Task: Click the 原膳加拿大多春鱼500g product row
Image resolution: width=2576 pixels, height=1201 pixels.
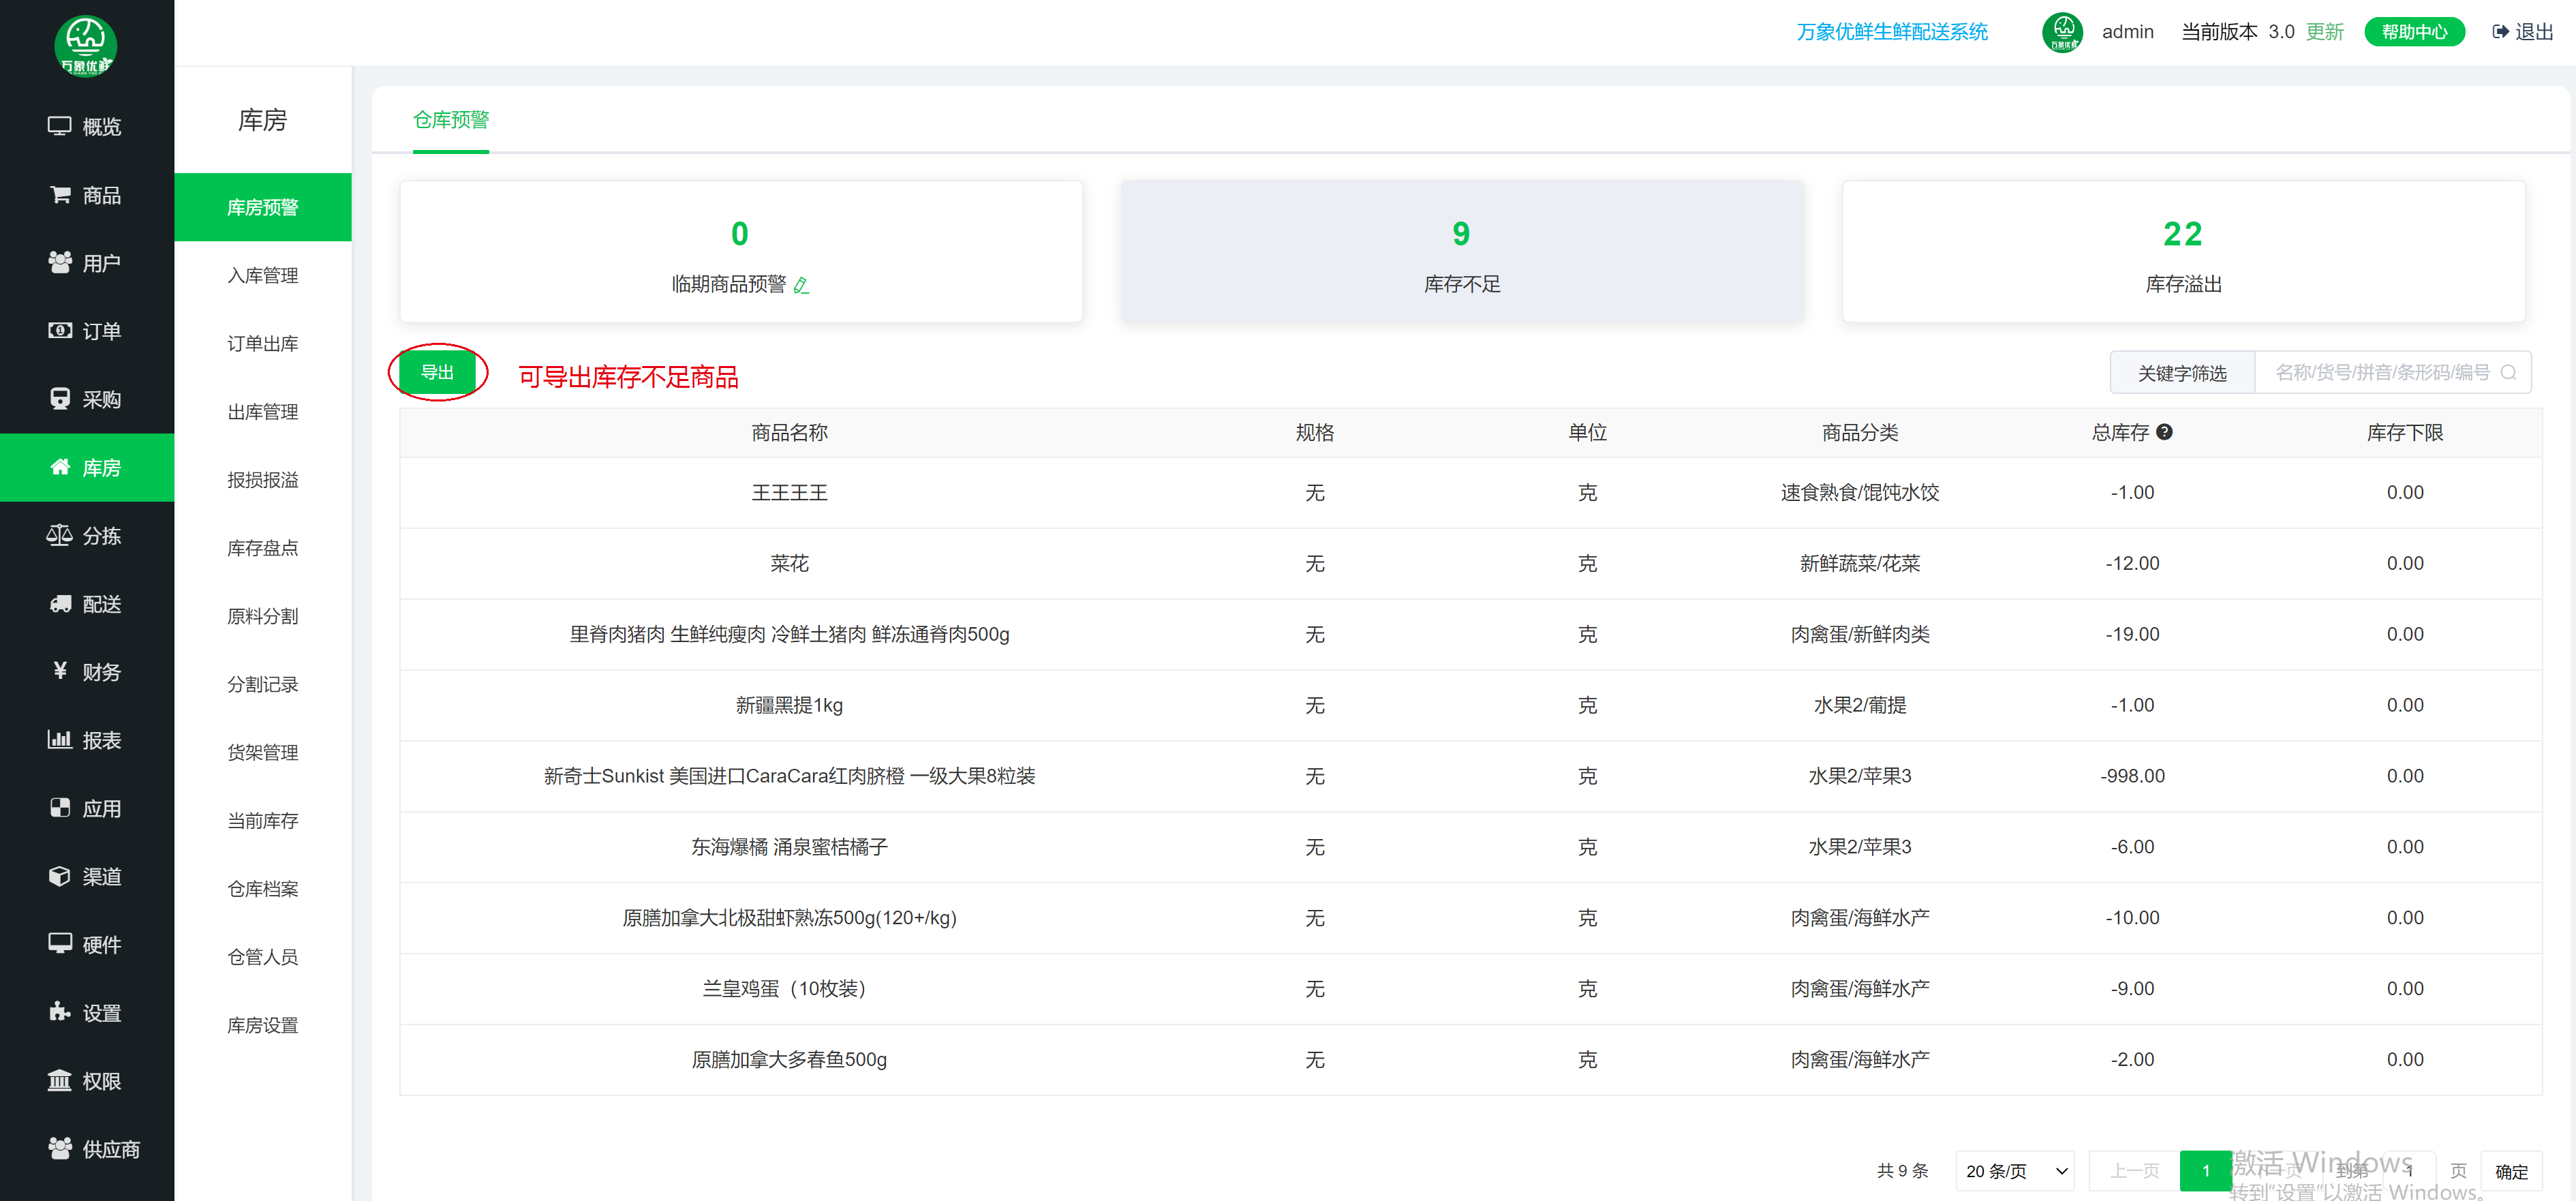Action: [1471, 1060]
